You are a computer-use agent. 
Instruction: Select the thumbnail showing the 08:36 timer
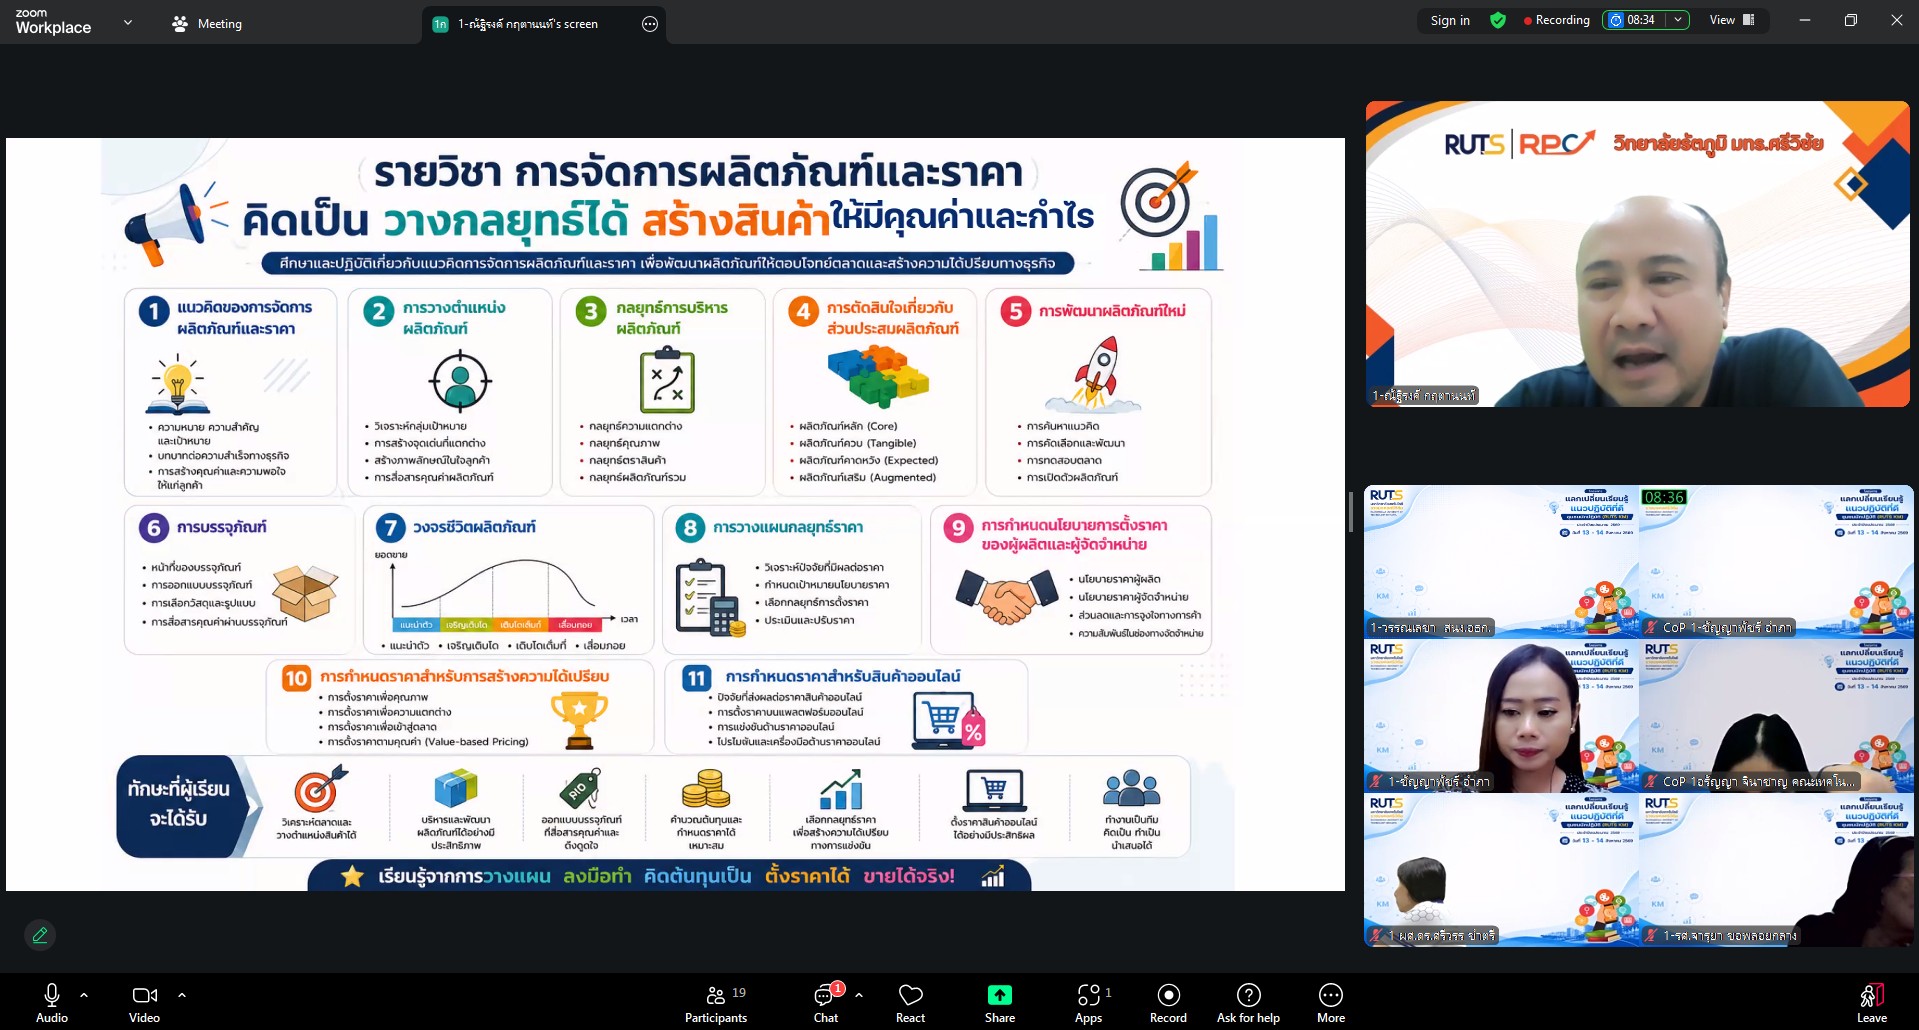click(x=1776, y=561)
